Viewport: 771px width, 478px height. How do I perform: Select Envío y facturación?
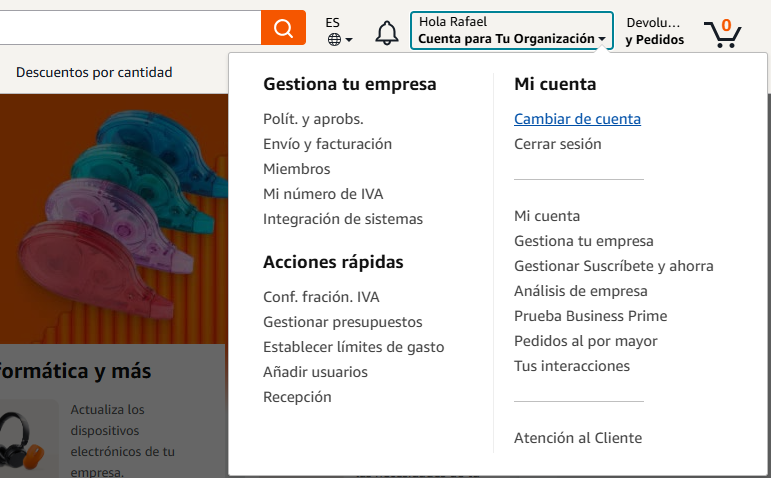tap(327, 144)
